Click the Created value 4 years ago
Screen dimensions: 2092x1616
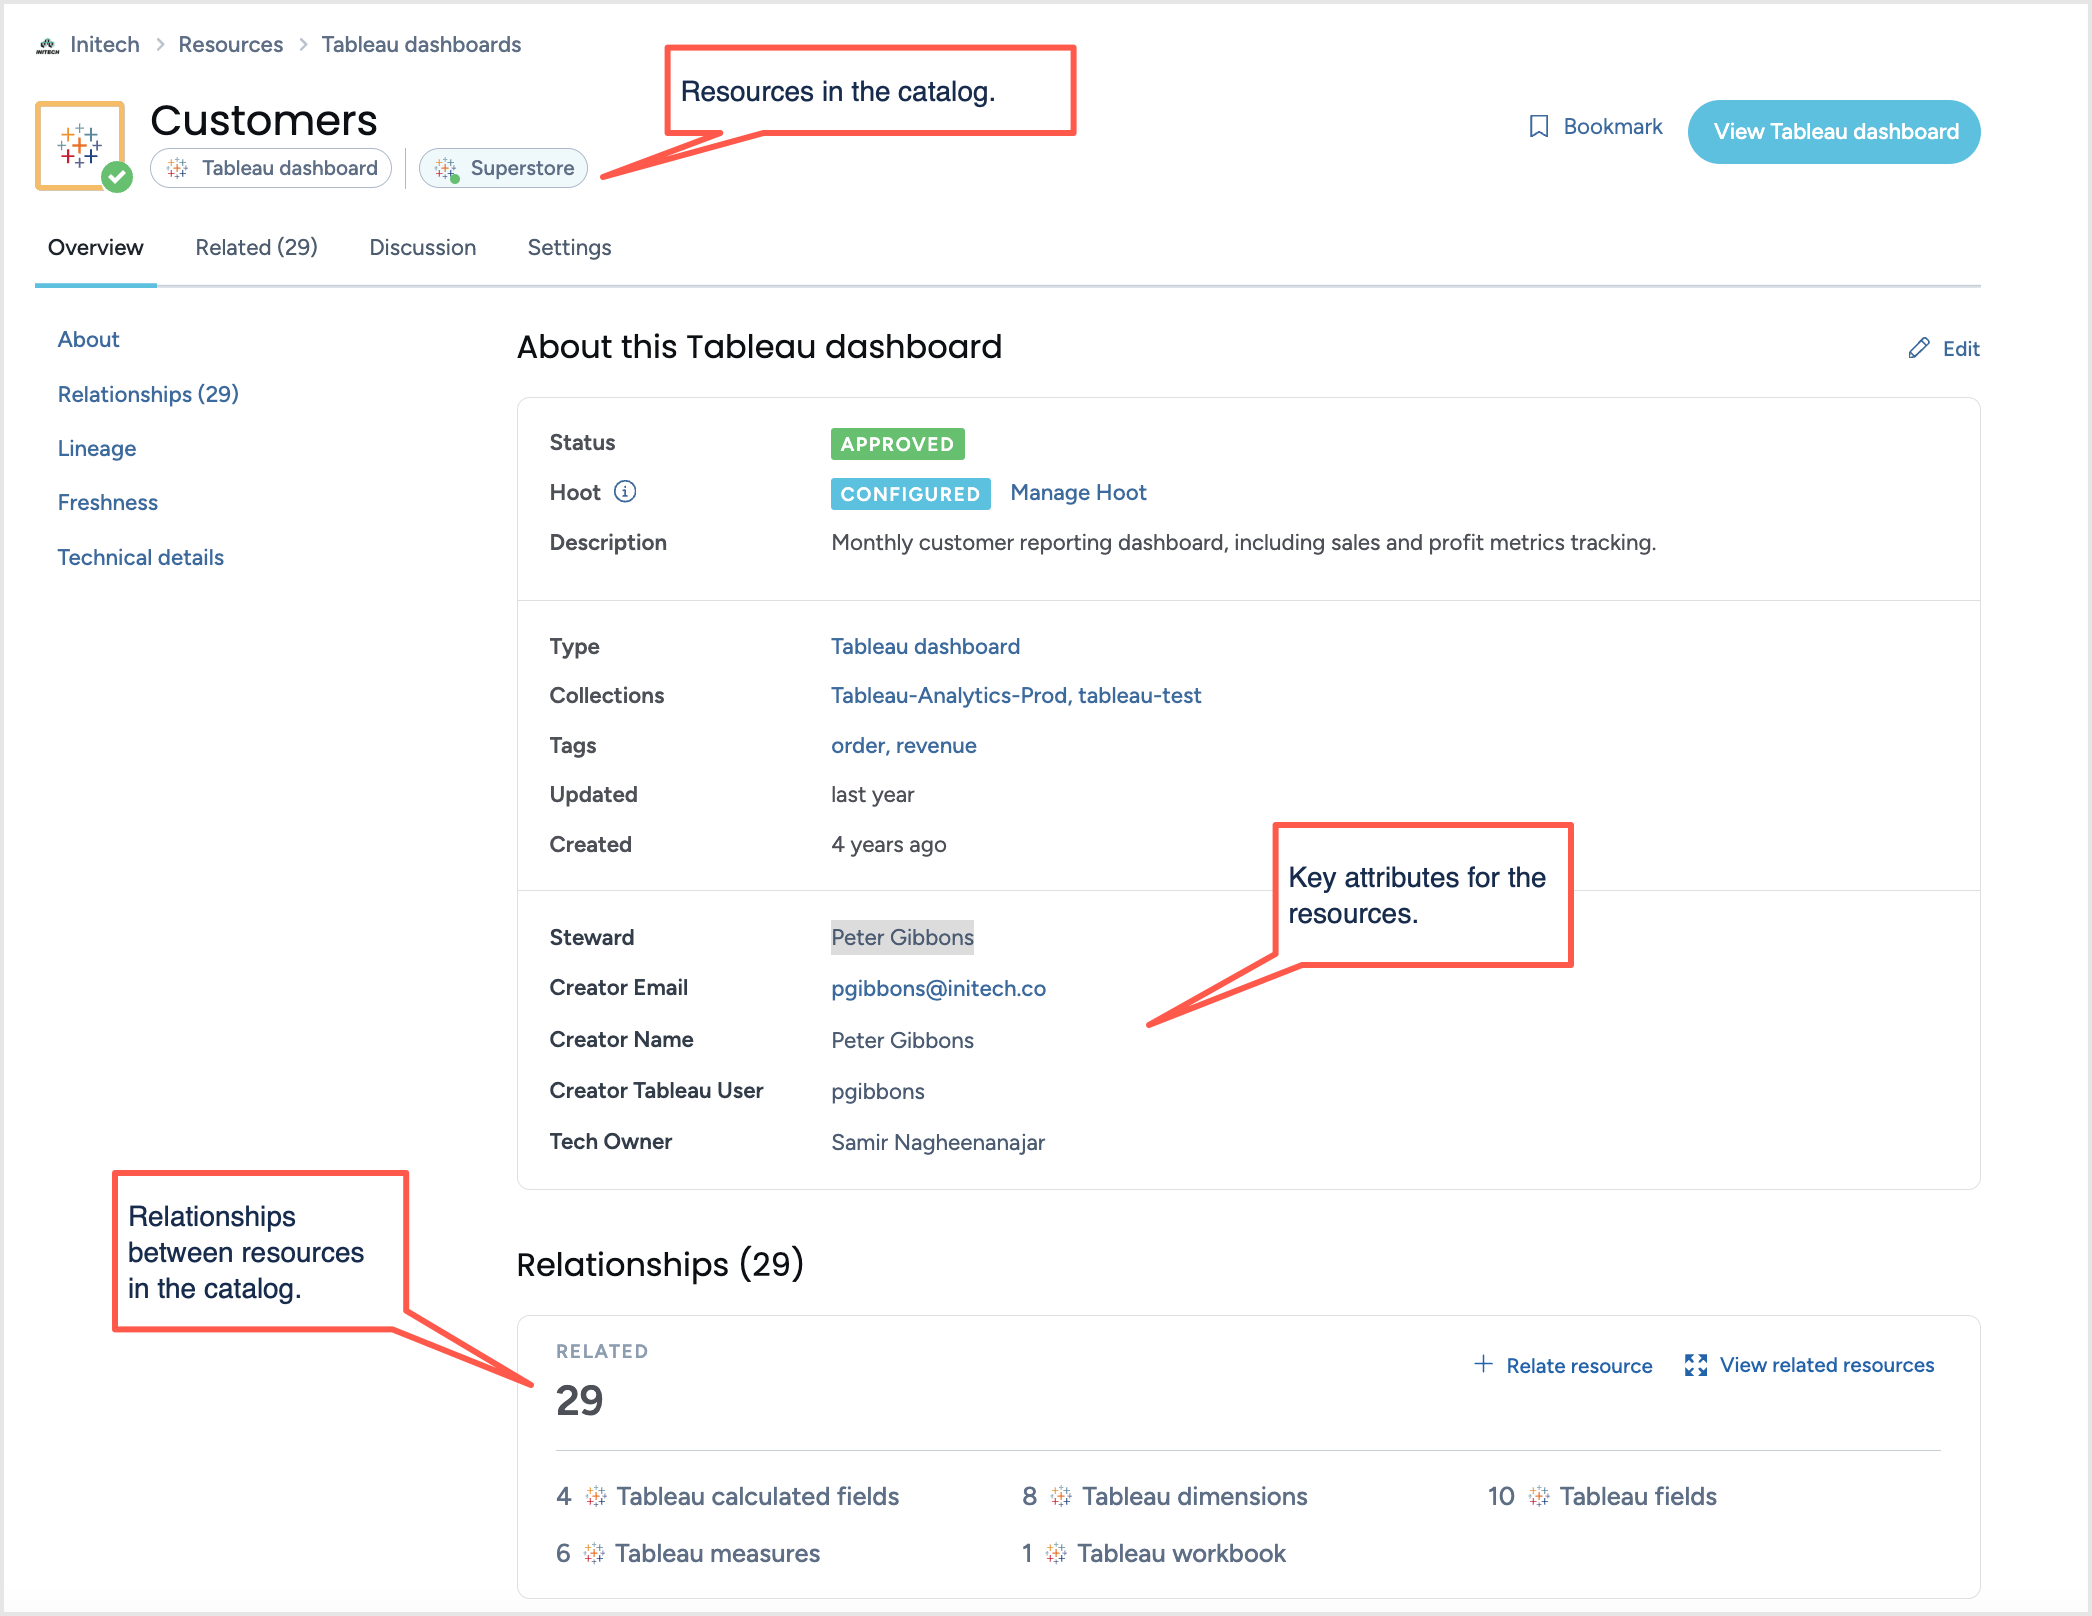click(888, 845)
